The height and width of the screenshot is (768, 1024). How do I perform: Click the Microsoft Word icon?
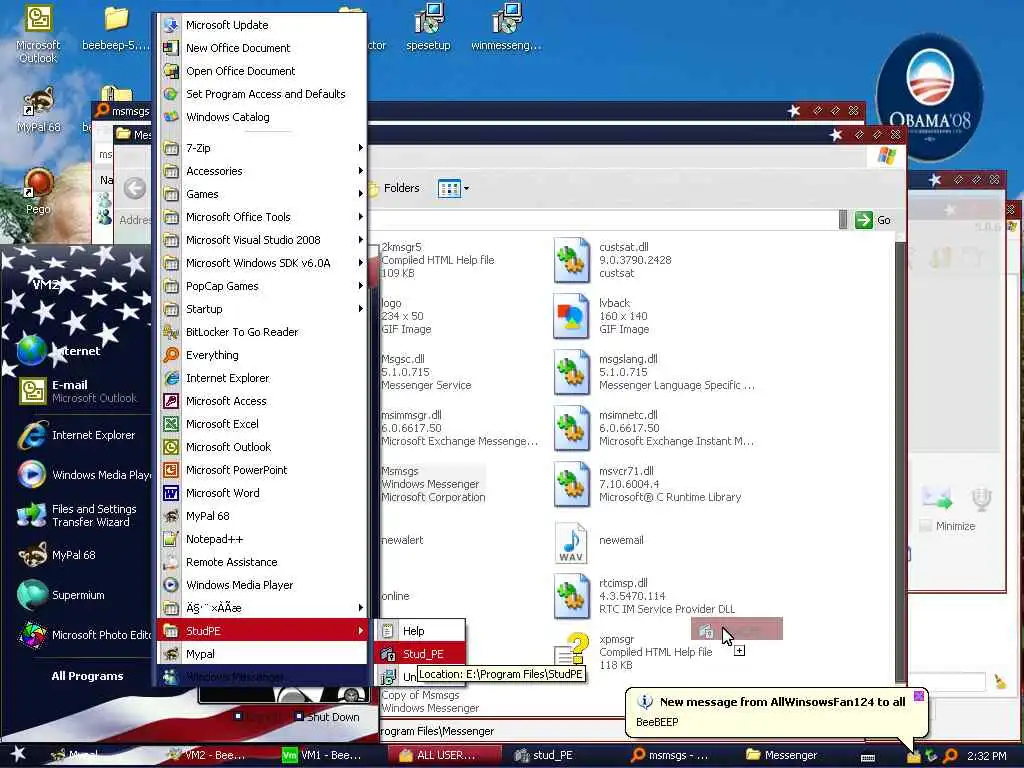171,493
